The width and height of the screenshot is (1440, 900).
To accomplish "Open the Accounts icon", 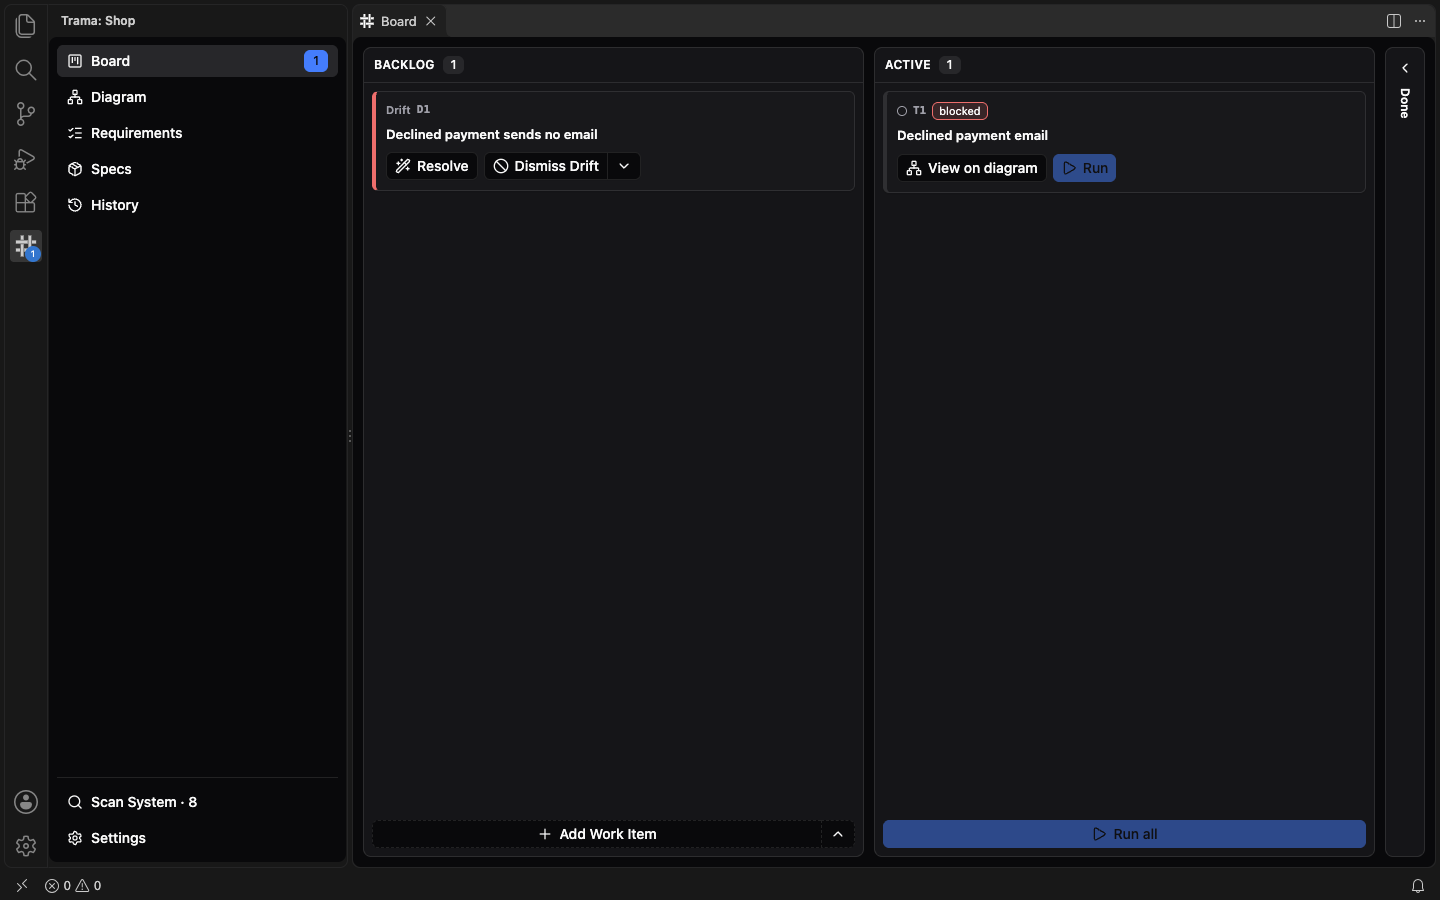I will [26, 802].
